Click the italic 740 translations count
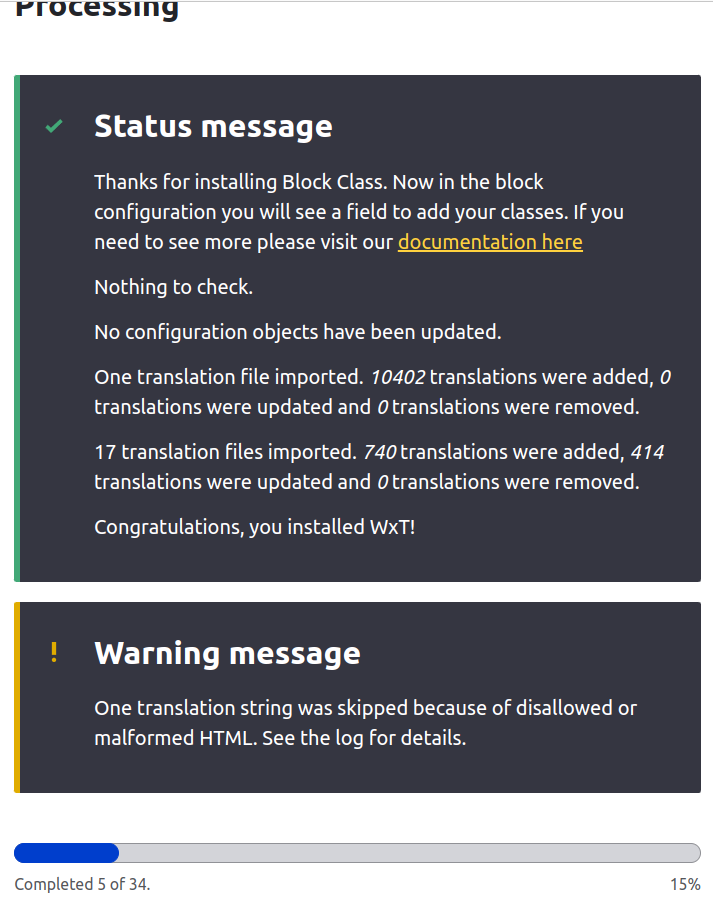 tap(379, 452)
